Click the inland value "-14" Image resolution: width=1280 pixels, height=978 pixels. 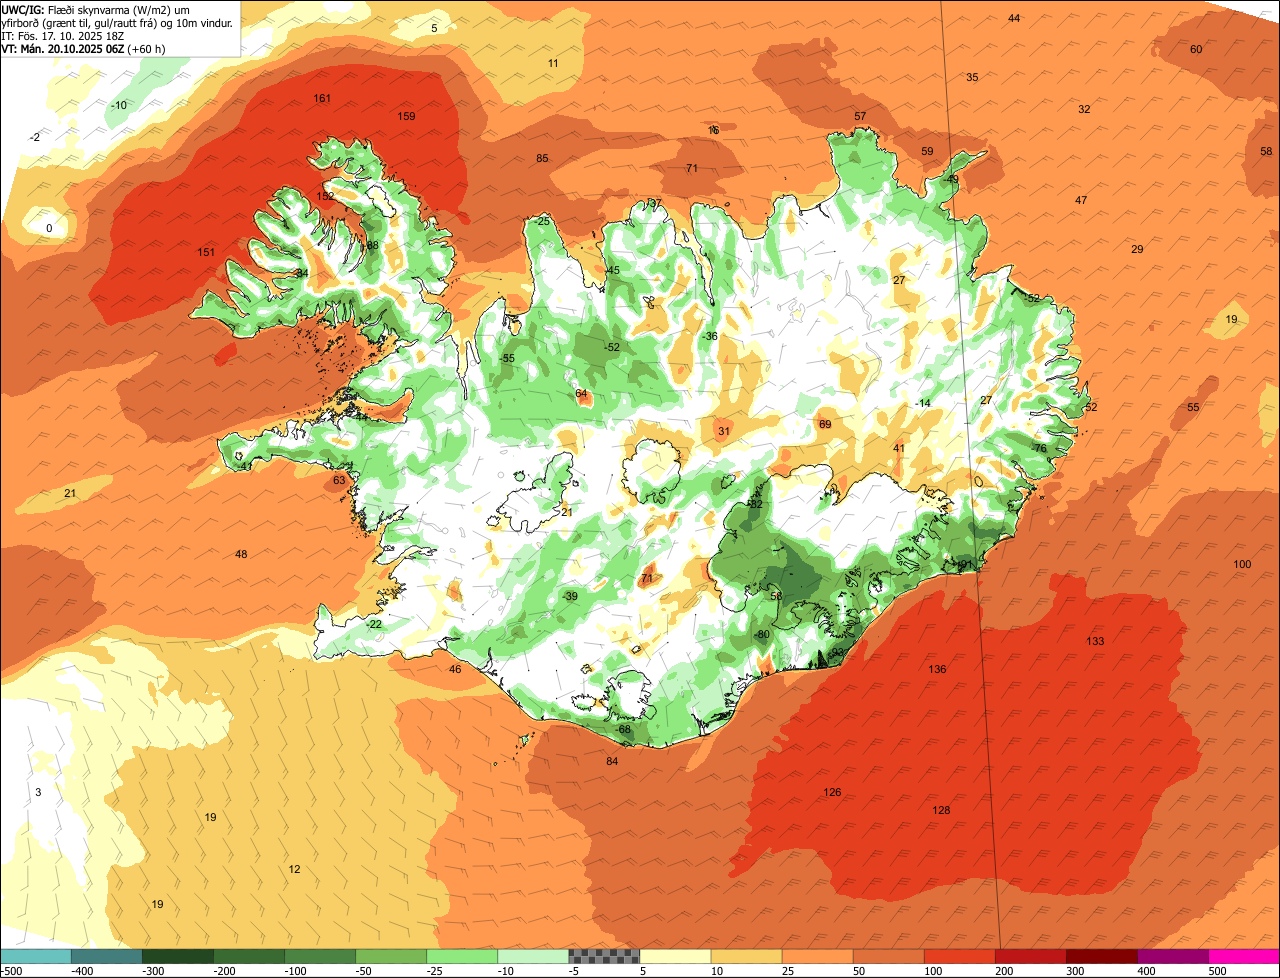coord(923,403)
